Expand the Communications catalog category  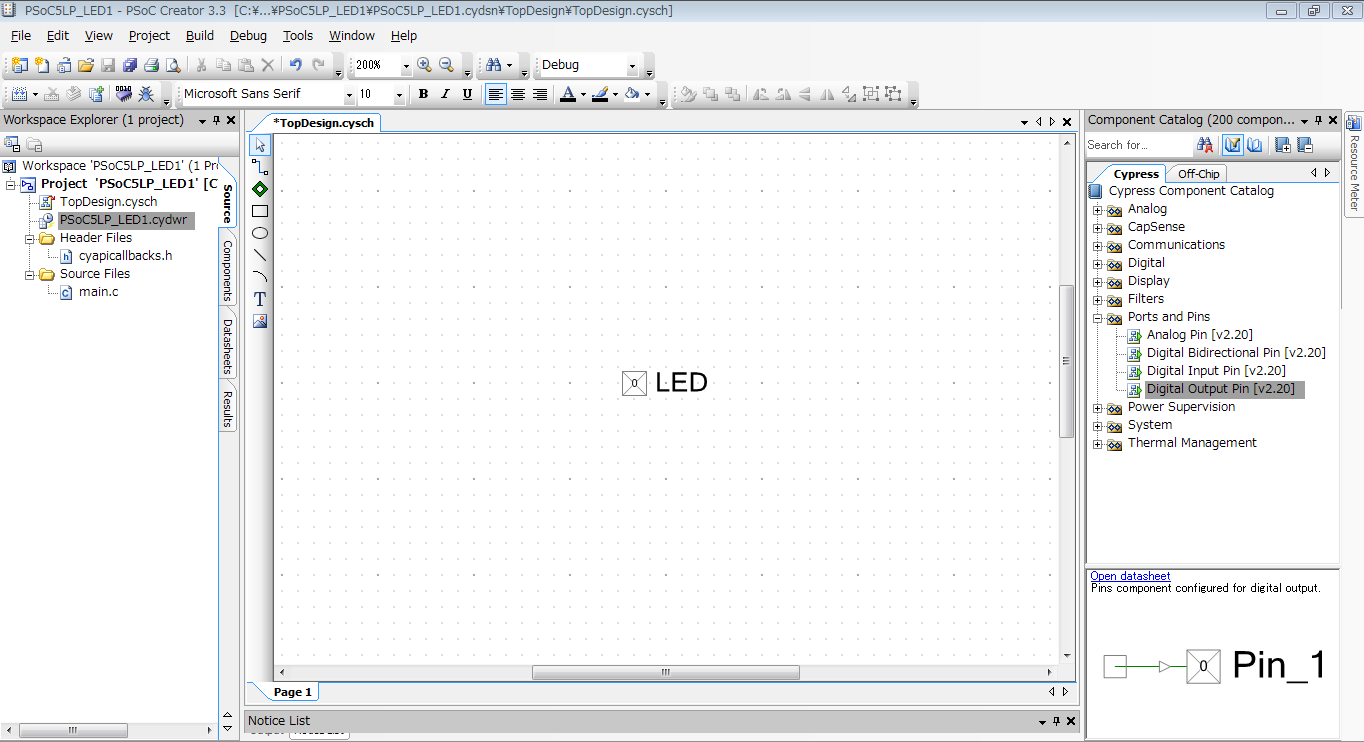point(1097,246)
